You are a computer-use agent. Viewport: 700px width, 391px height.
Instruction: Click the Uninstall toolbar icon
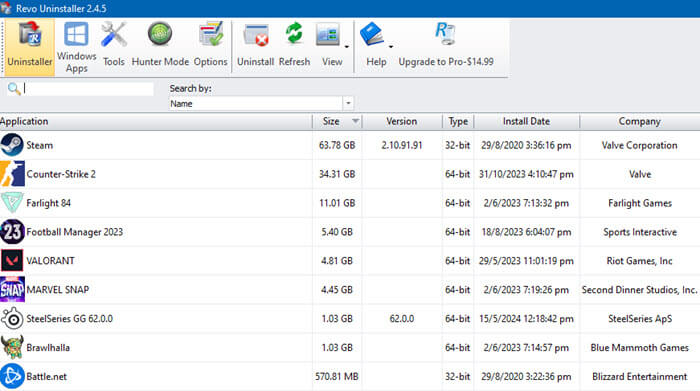coord(256,35)
